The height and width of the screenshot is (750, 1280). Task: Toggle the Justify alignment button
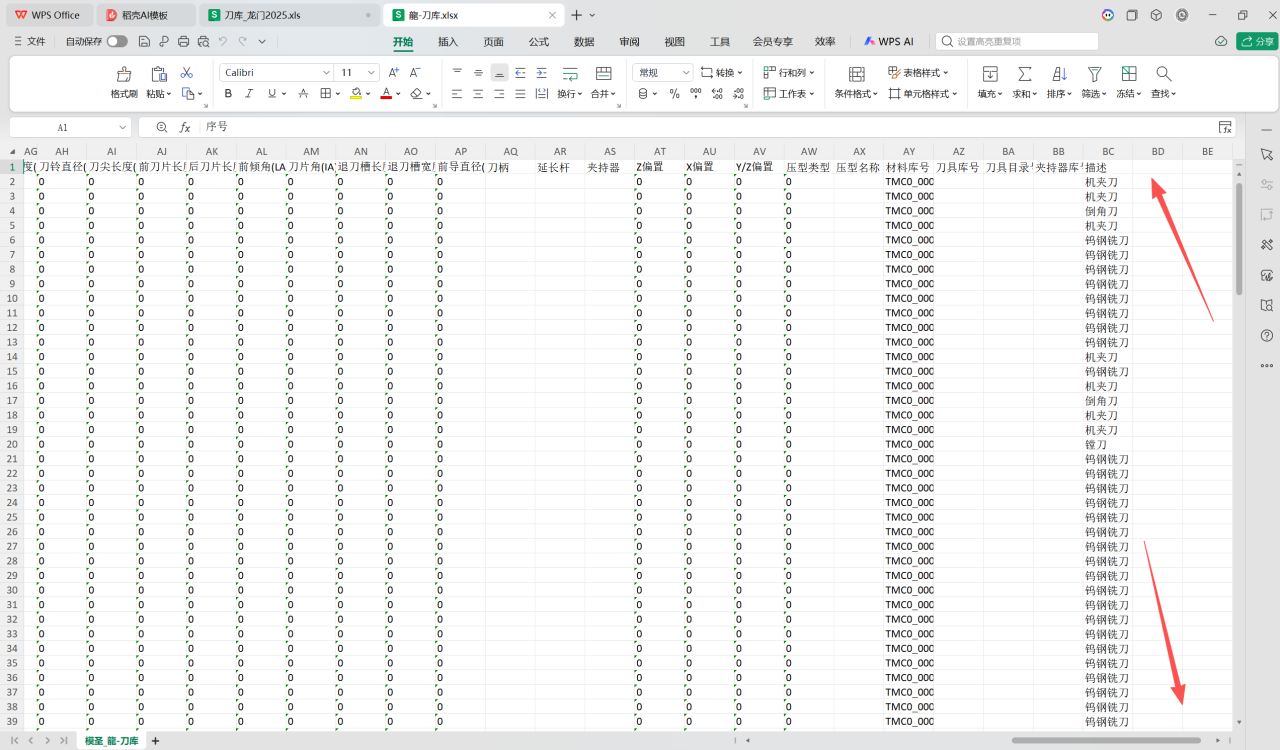pos(520,94)
